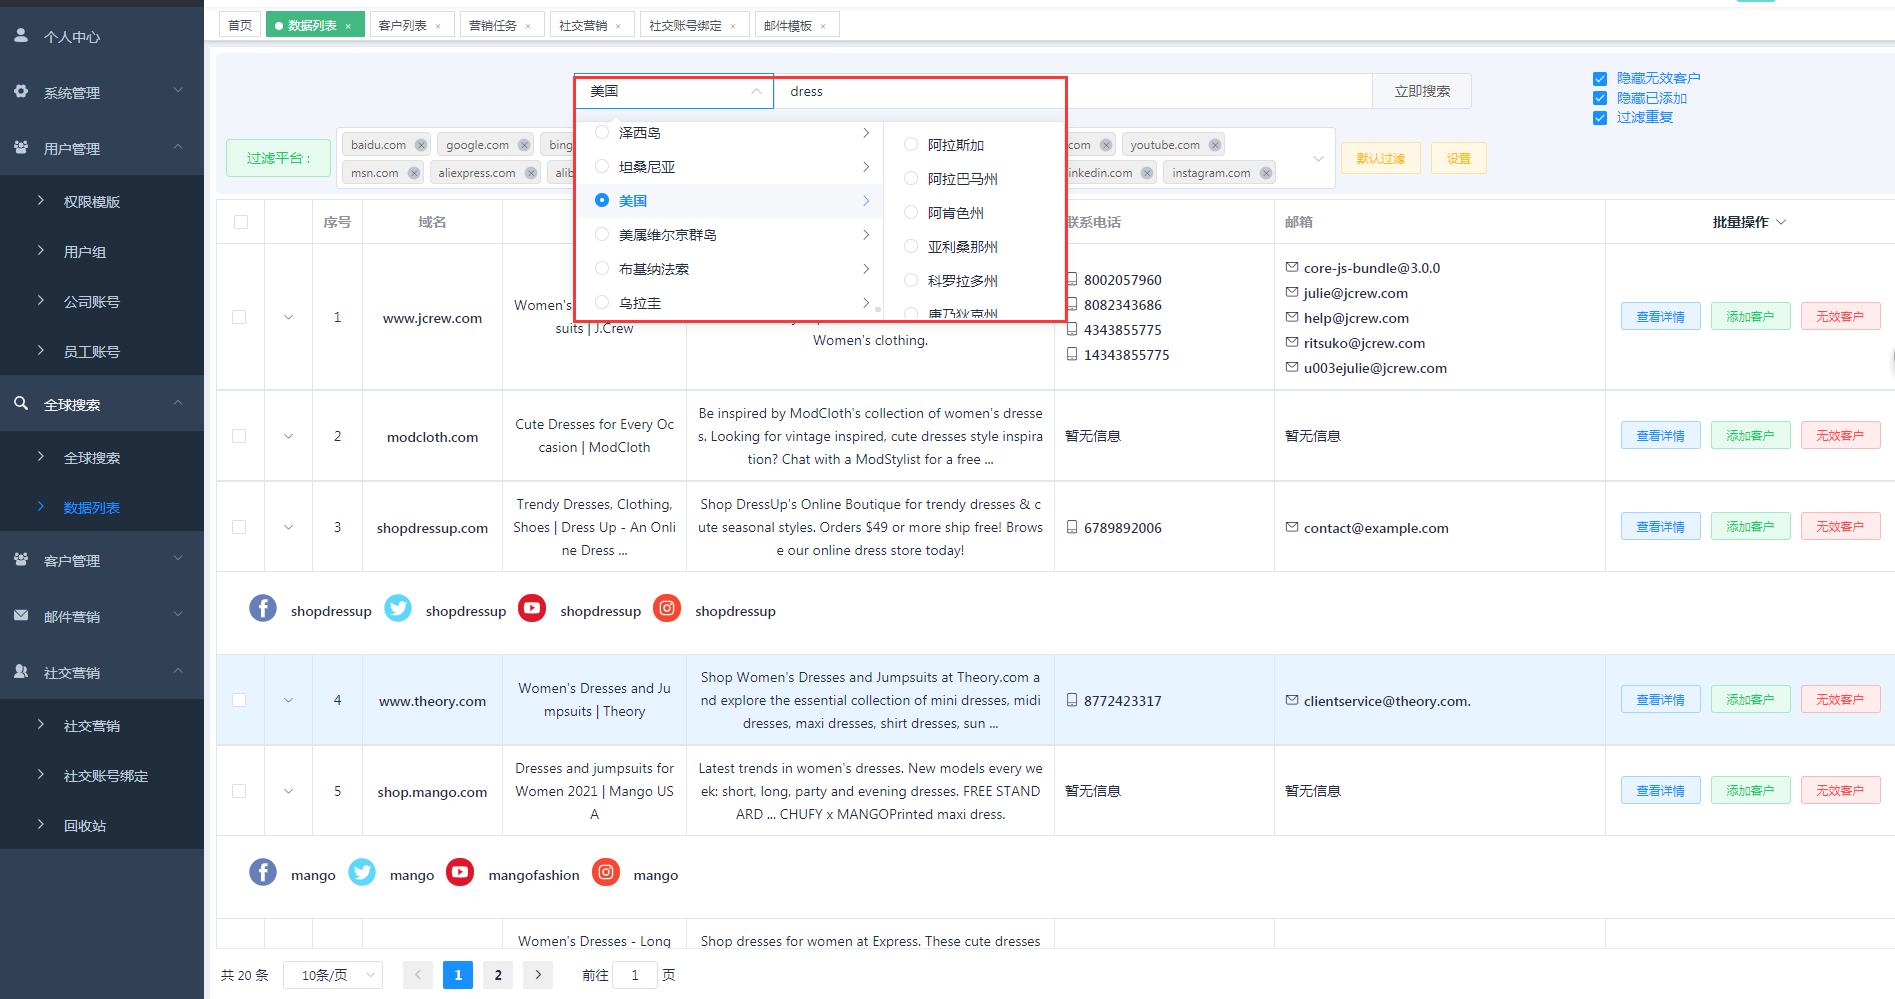Select the 泽西岛 radio option
The image size is (1895, 999).
[602, 132]
